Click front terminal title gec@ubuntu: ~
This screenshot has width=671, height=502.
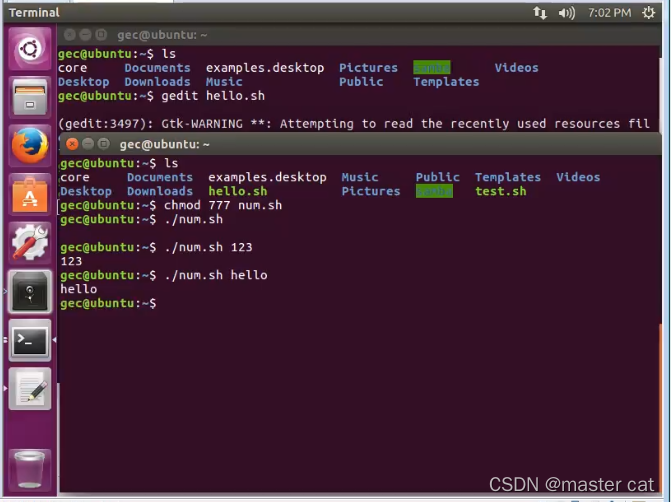[x=165, y=144]
